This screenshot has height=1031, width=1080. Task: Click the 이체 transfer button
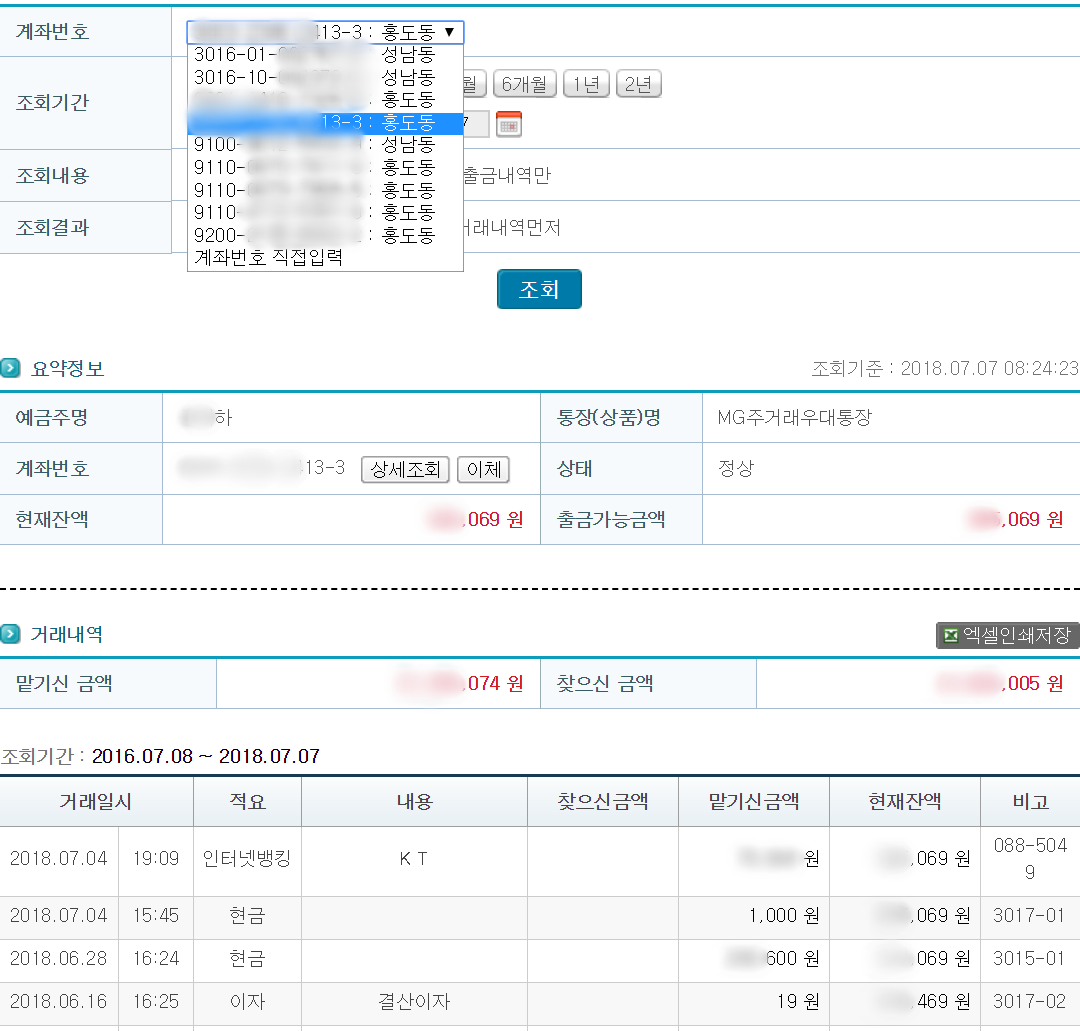[483, 470]
